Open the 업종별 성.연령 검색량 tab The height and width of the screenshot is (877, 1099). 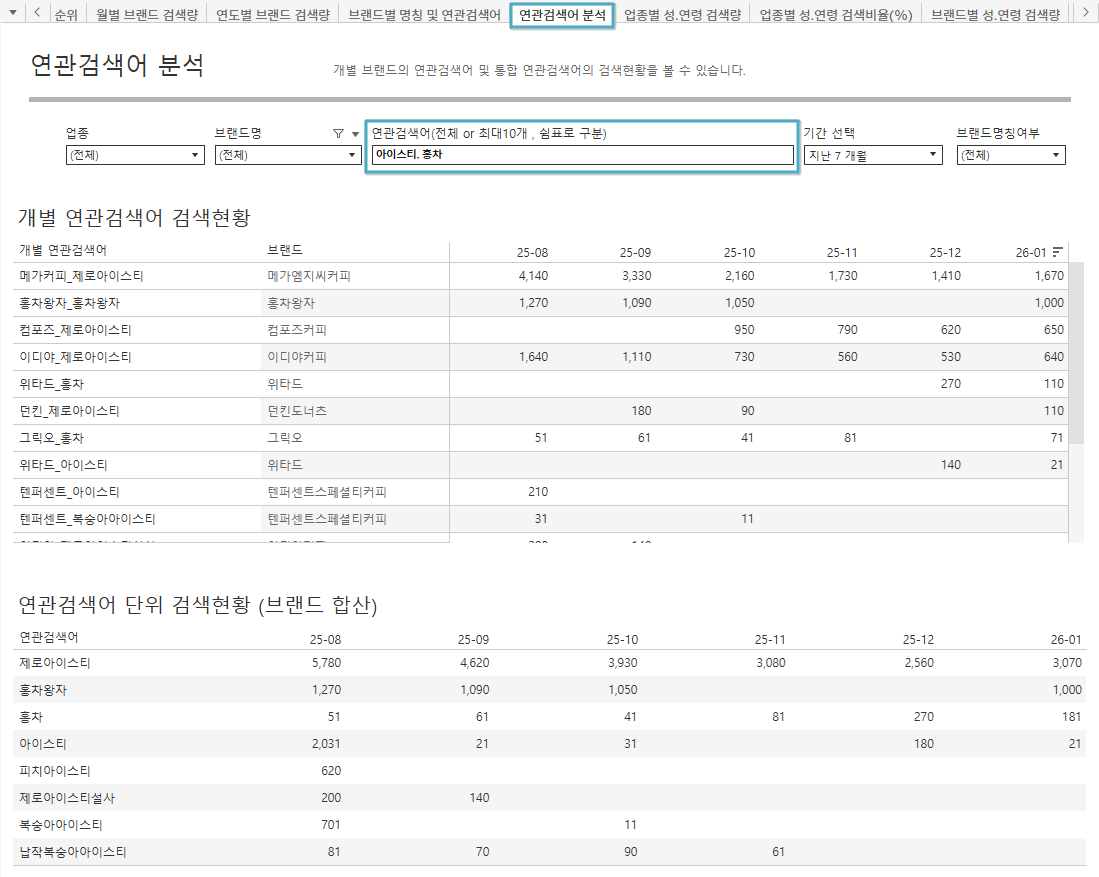(x=682, y=15)
